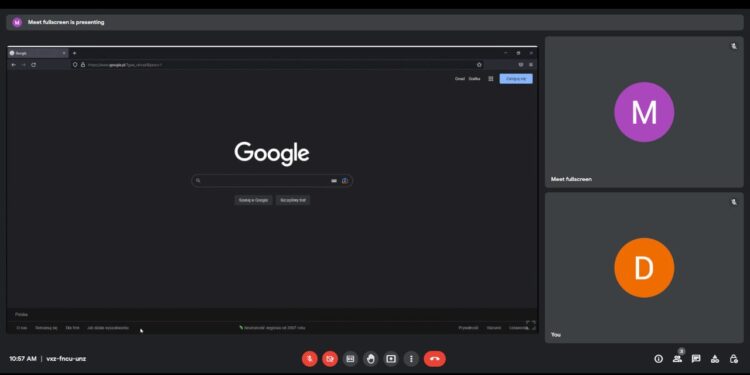This screenshot has height=375, width=750.
Task: Expand presentation using the fullscreen corner icon
Action: pos(530,325)
